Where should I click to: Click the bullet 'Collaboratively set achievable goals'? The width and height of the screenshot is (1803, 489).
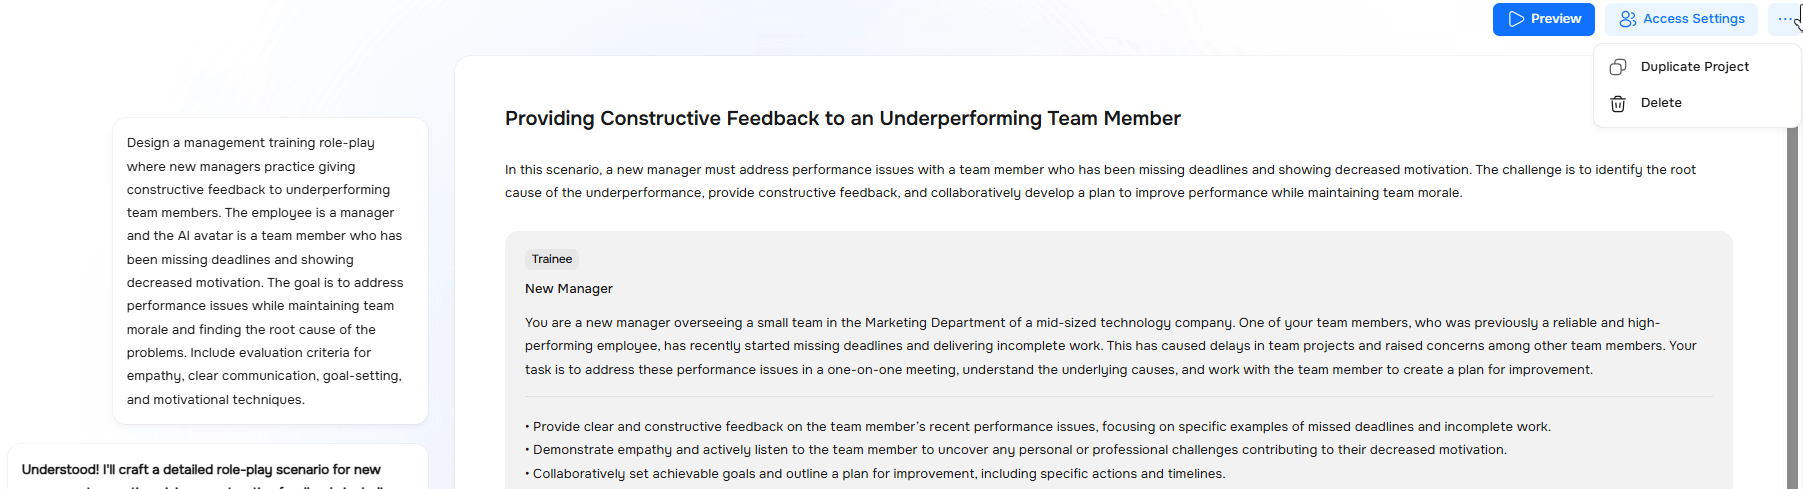pyautogui.click(x=877, y=474)
